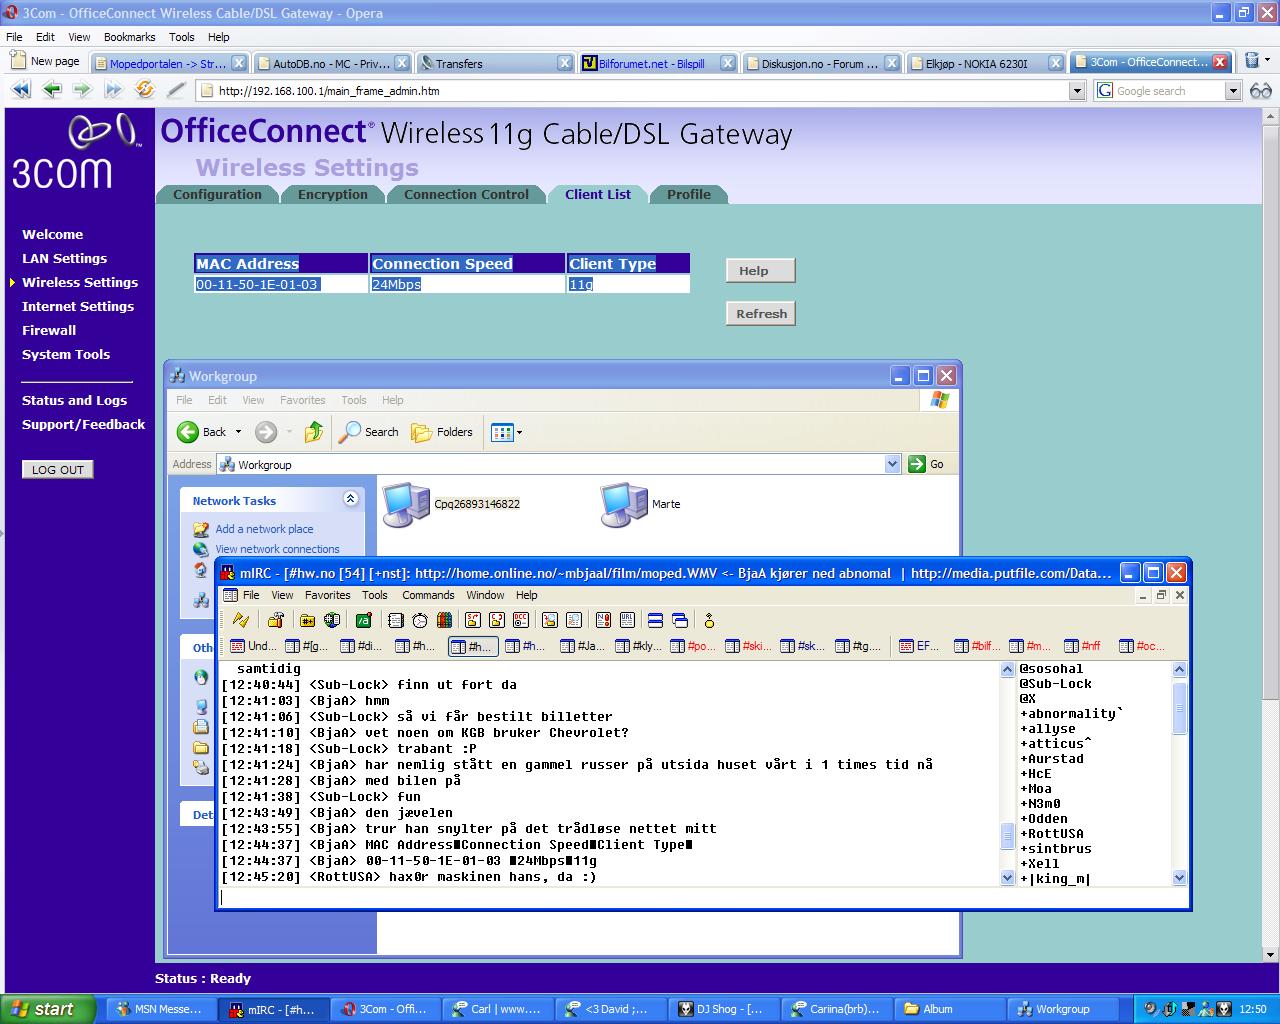Open Opera URL address dropdown arrow

pos(1077,91)
